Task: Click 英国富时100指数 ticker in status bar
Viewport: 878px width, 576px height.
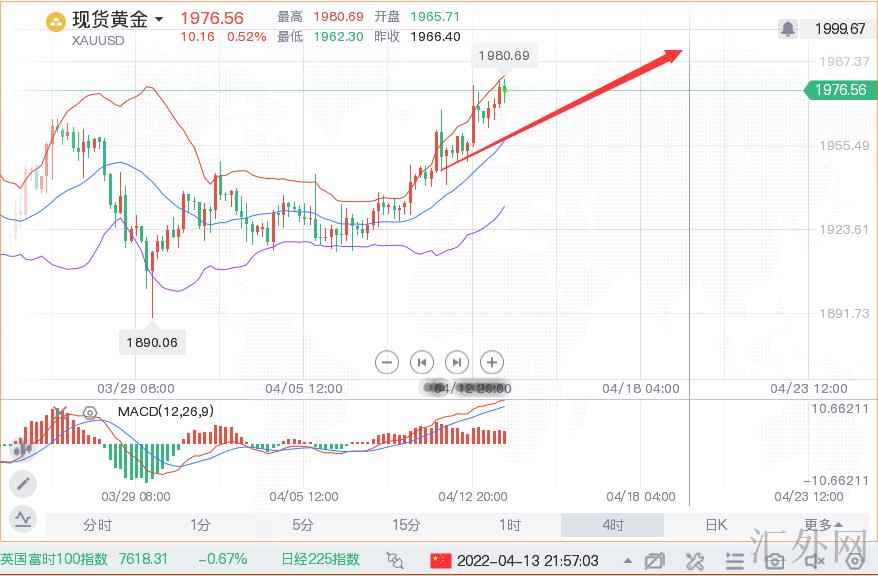Action: (x=54, y=559)
